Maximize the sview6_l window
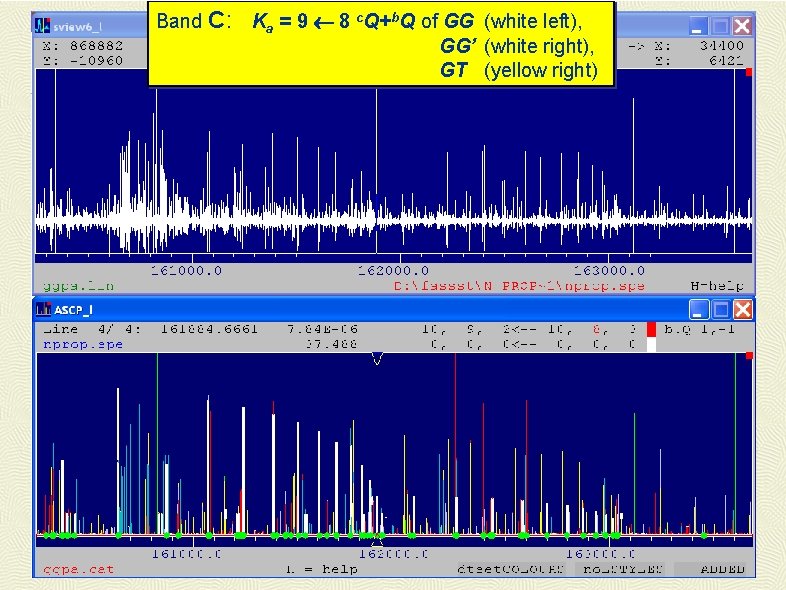This screenshot has width=786, height=590. point(720,26)
